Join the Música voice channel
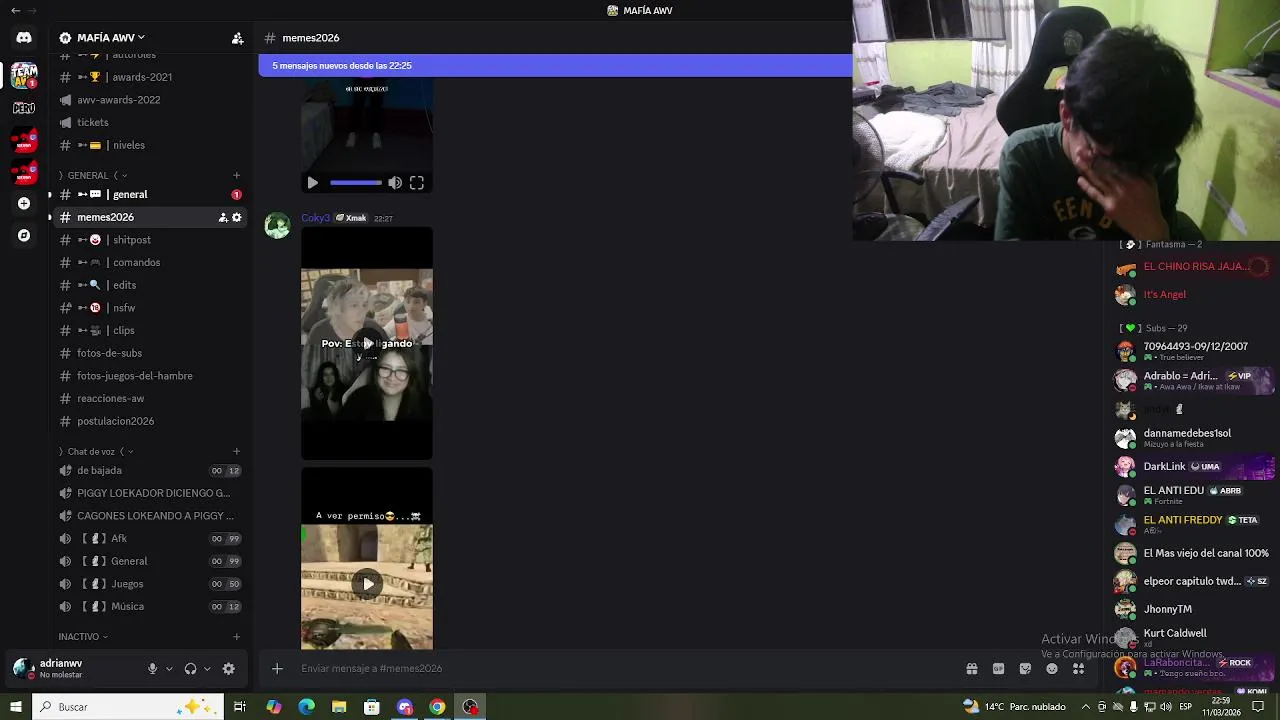The image size is (1280, 720). (150, 606)
